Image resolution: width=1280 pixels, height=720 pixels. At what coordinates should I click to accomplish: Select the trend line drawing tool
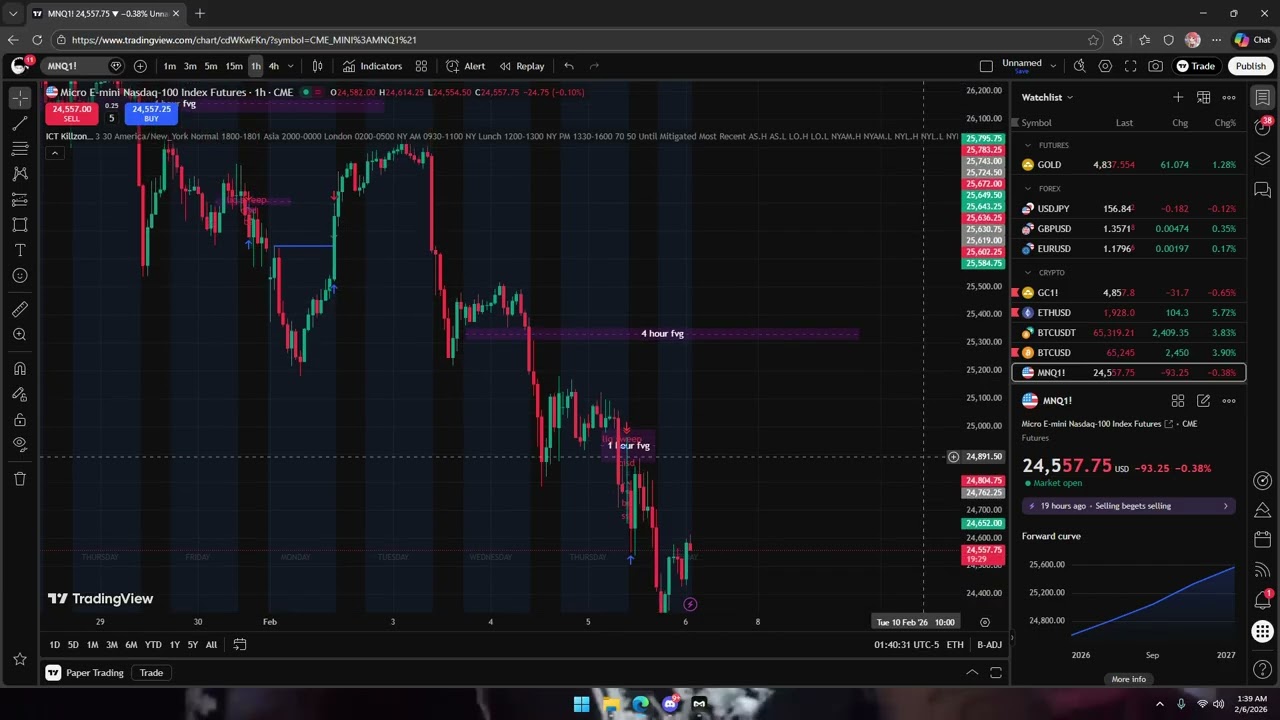(20, 123)
